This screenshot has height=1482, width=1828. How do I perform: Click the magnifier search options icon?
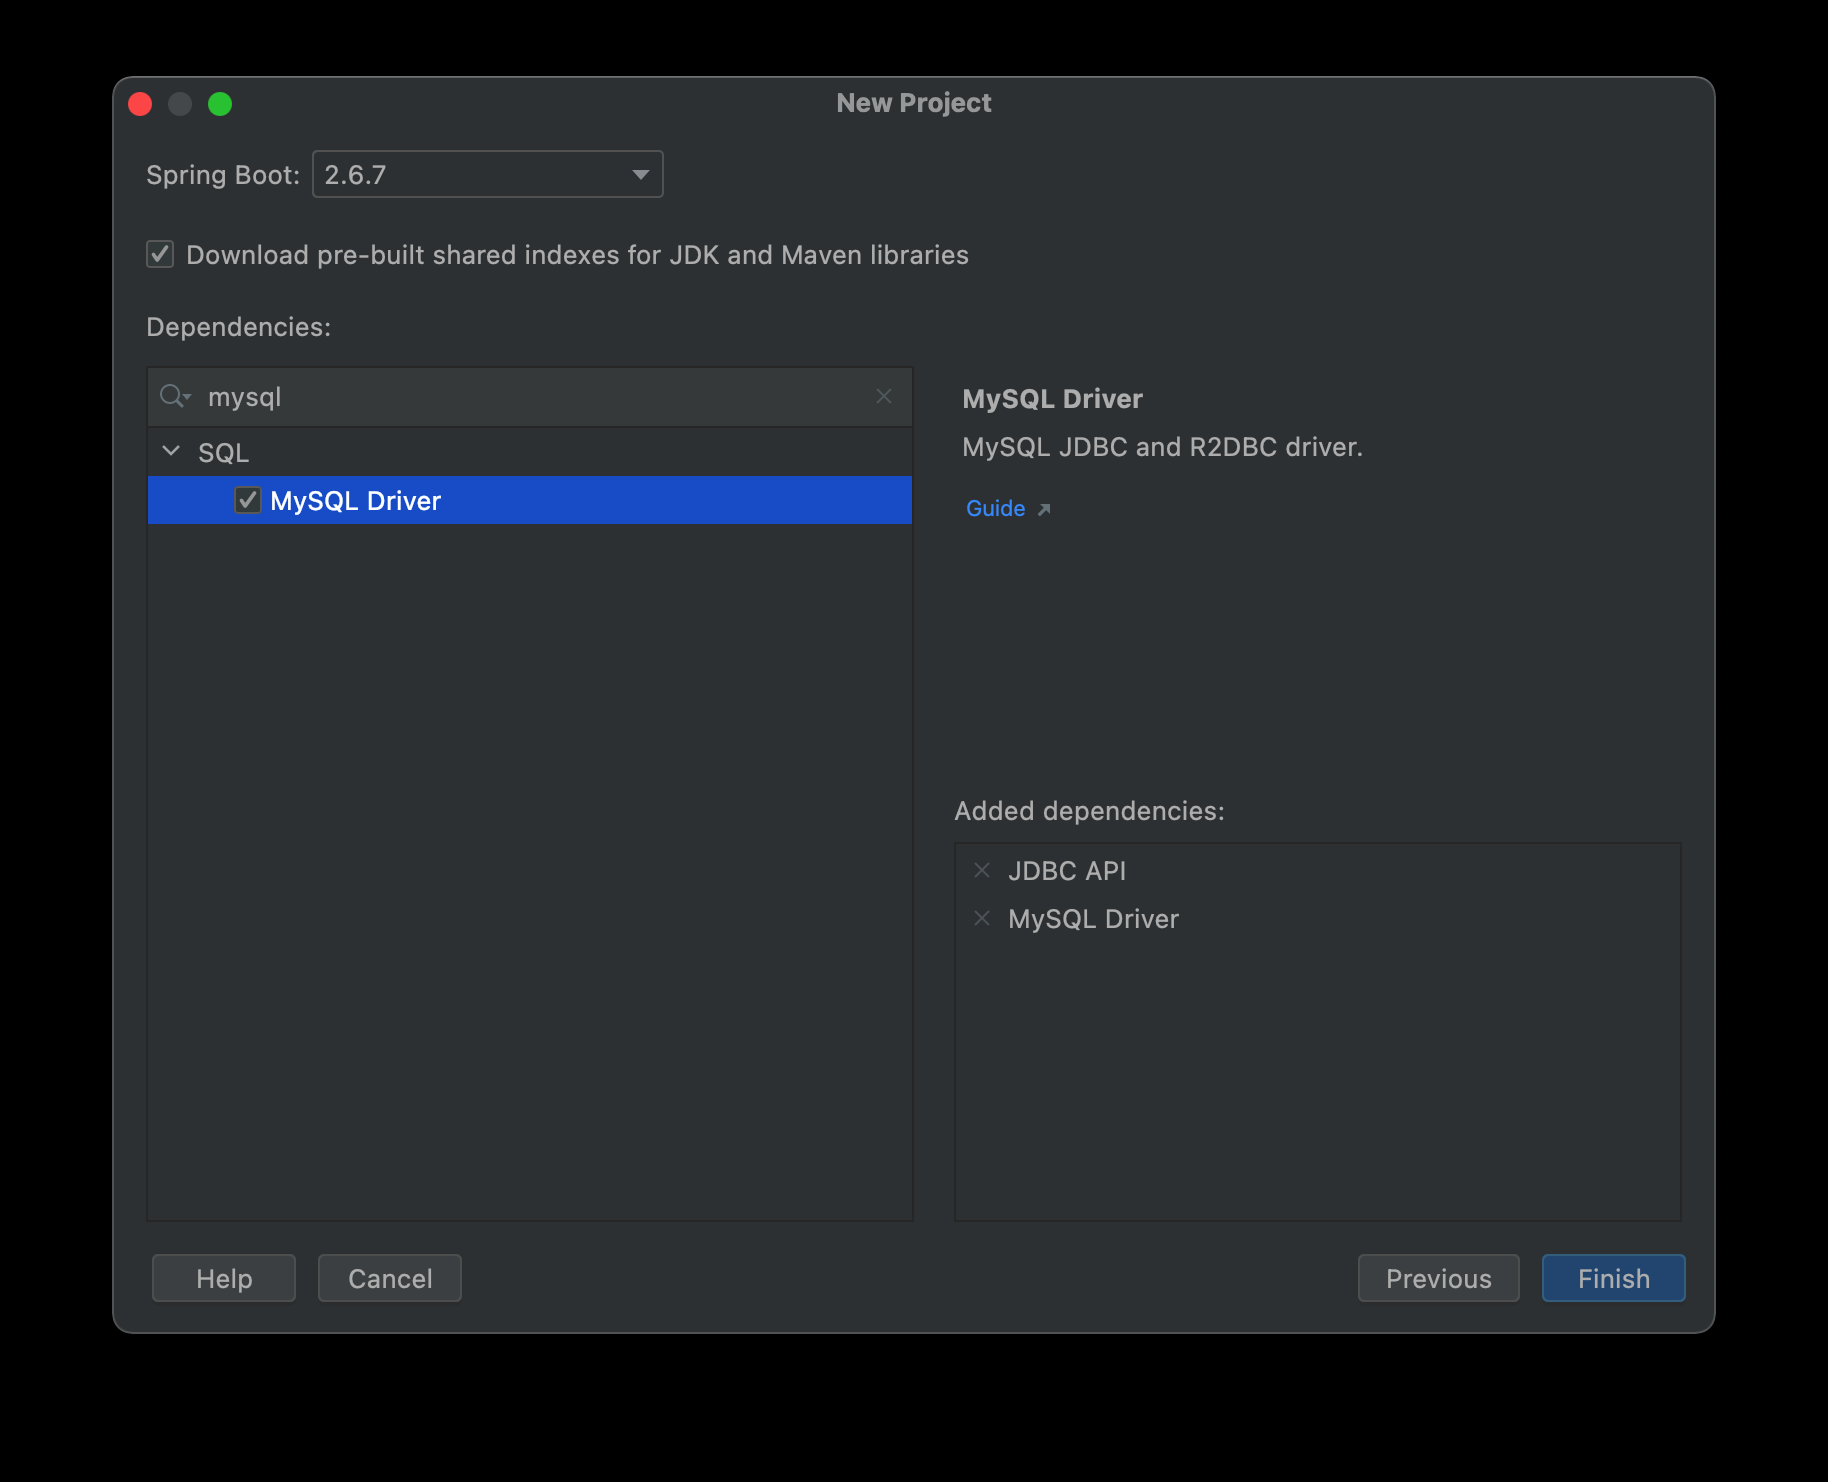(x=175, y=397)
